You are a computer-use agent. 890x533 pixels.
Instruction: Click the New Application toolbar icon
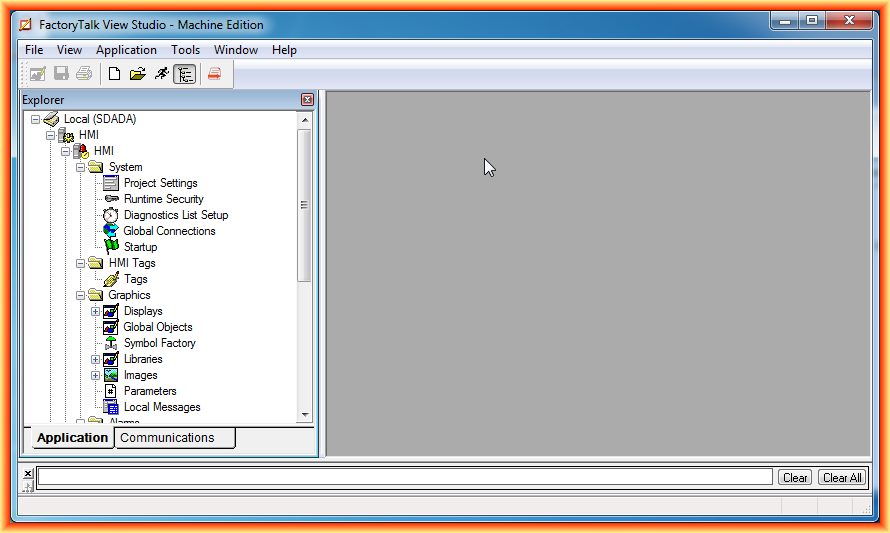click(x=115, y=74)
